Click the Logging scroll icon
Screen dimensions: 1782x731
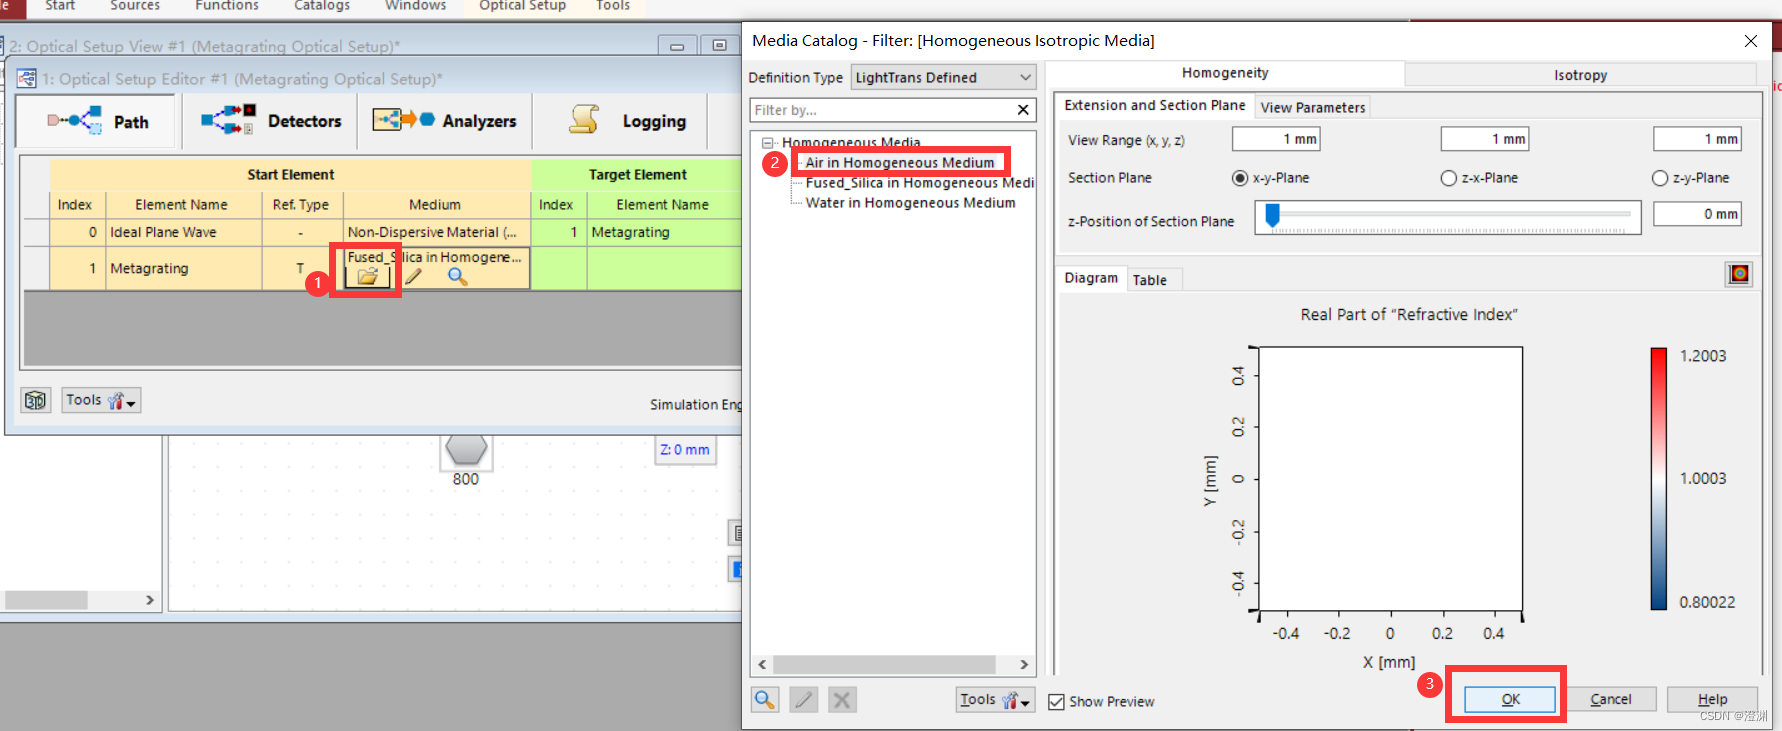pyautogui.click(x=584, y=120)
